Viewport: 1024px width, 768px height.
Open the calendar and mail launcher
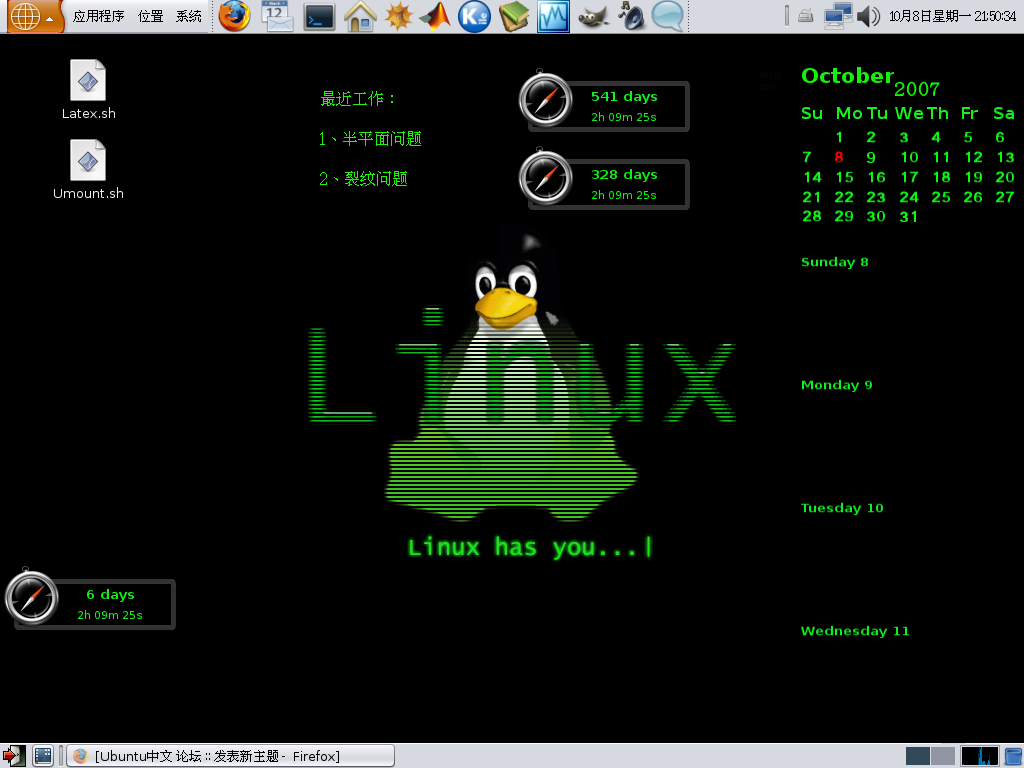pos(277,16)
